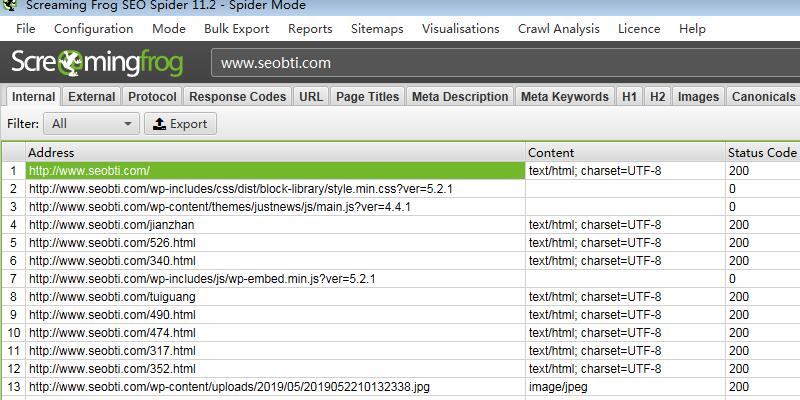800x400 pixels.
Task: Switch to the Images tab
Action: (698, 97)
